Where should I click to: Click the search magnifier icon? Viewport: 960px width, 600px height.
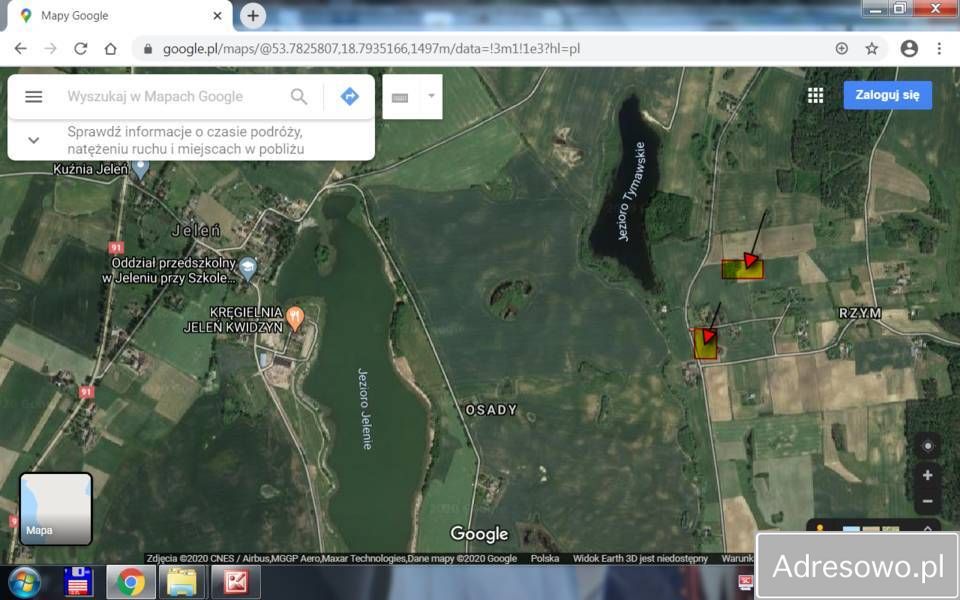[x=299, y=97]
